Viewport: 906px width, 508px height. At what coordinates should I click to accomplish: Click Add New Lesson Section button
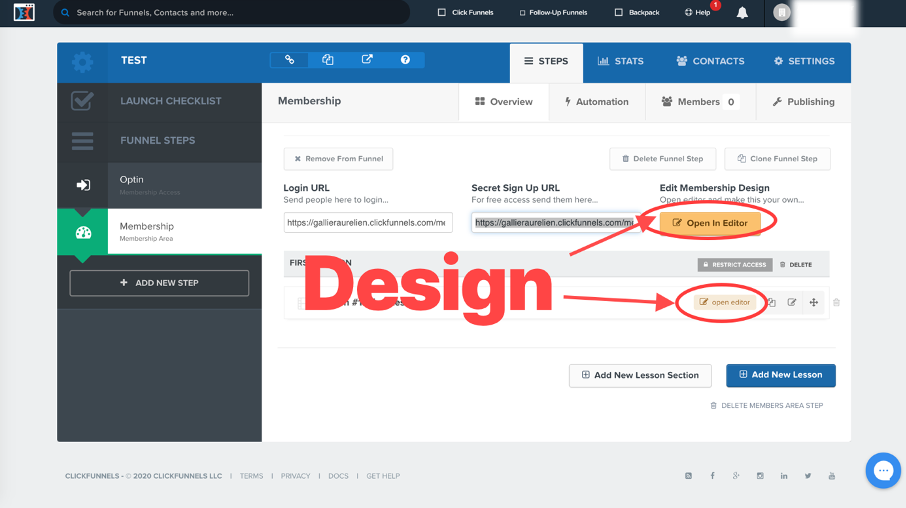coord(640,376)
